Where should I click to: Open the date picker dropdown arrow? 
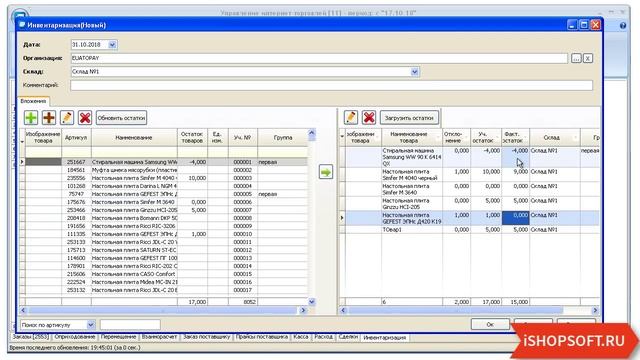[x=113, y=44]
